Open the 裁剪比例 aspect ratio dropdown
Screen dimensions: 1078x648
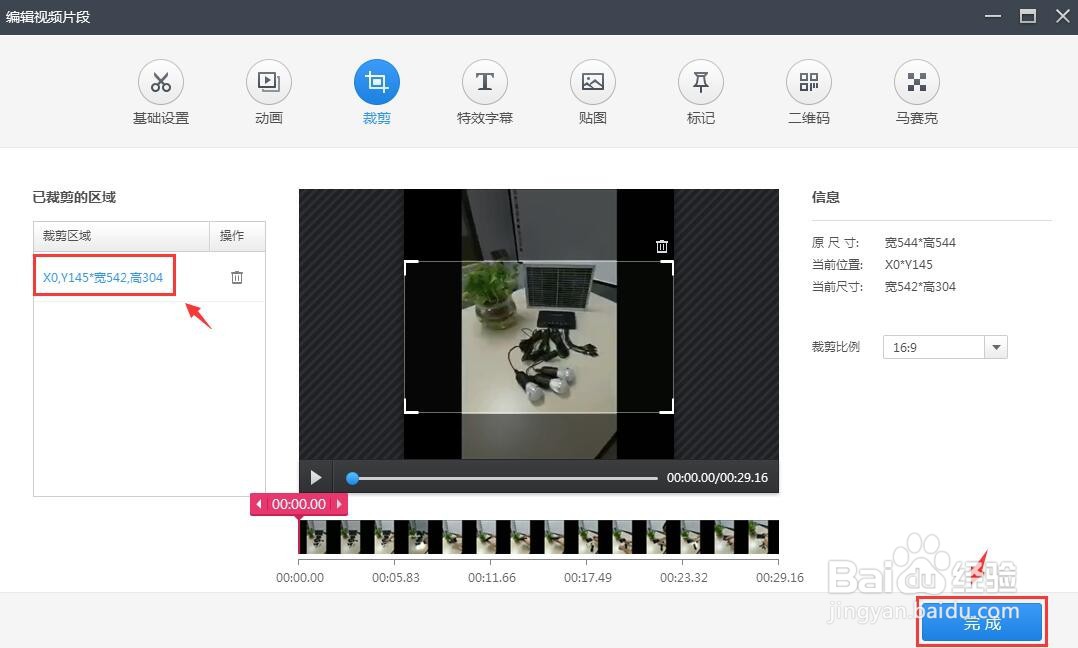(x=996, y=347)
